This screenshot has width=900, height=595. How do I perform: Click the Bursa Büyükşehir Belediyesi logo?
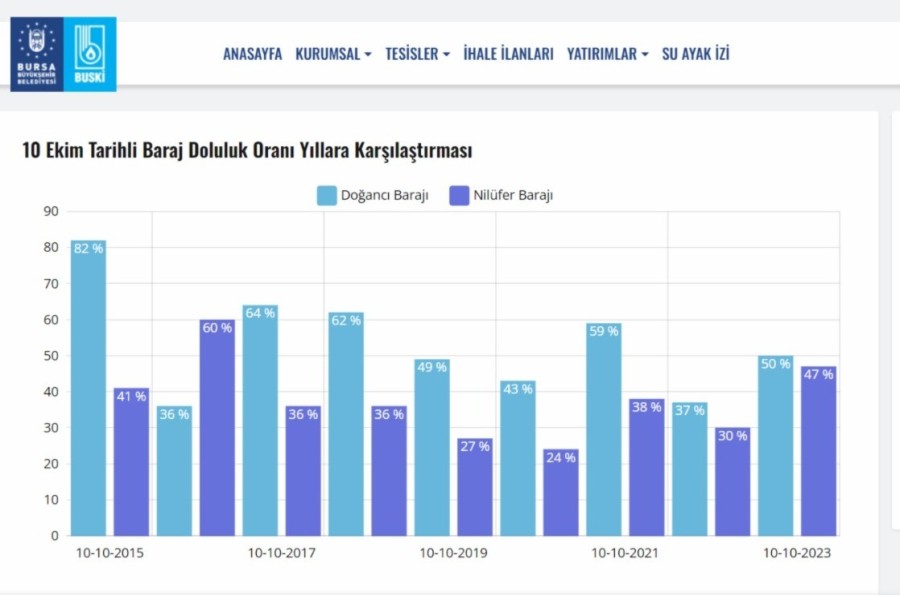coord(37,54)
